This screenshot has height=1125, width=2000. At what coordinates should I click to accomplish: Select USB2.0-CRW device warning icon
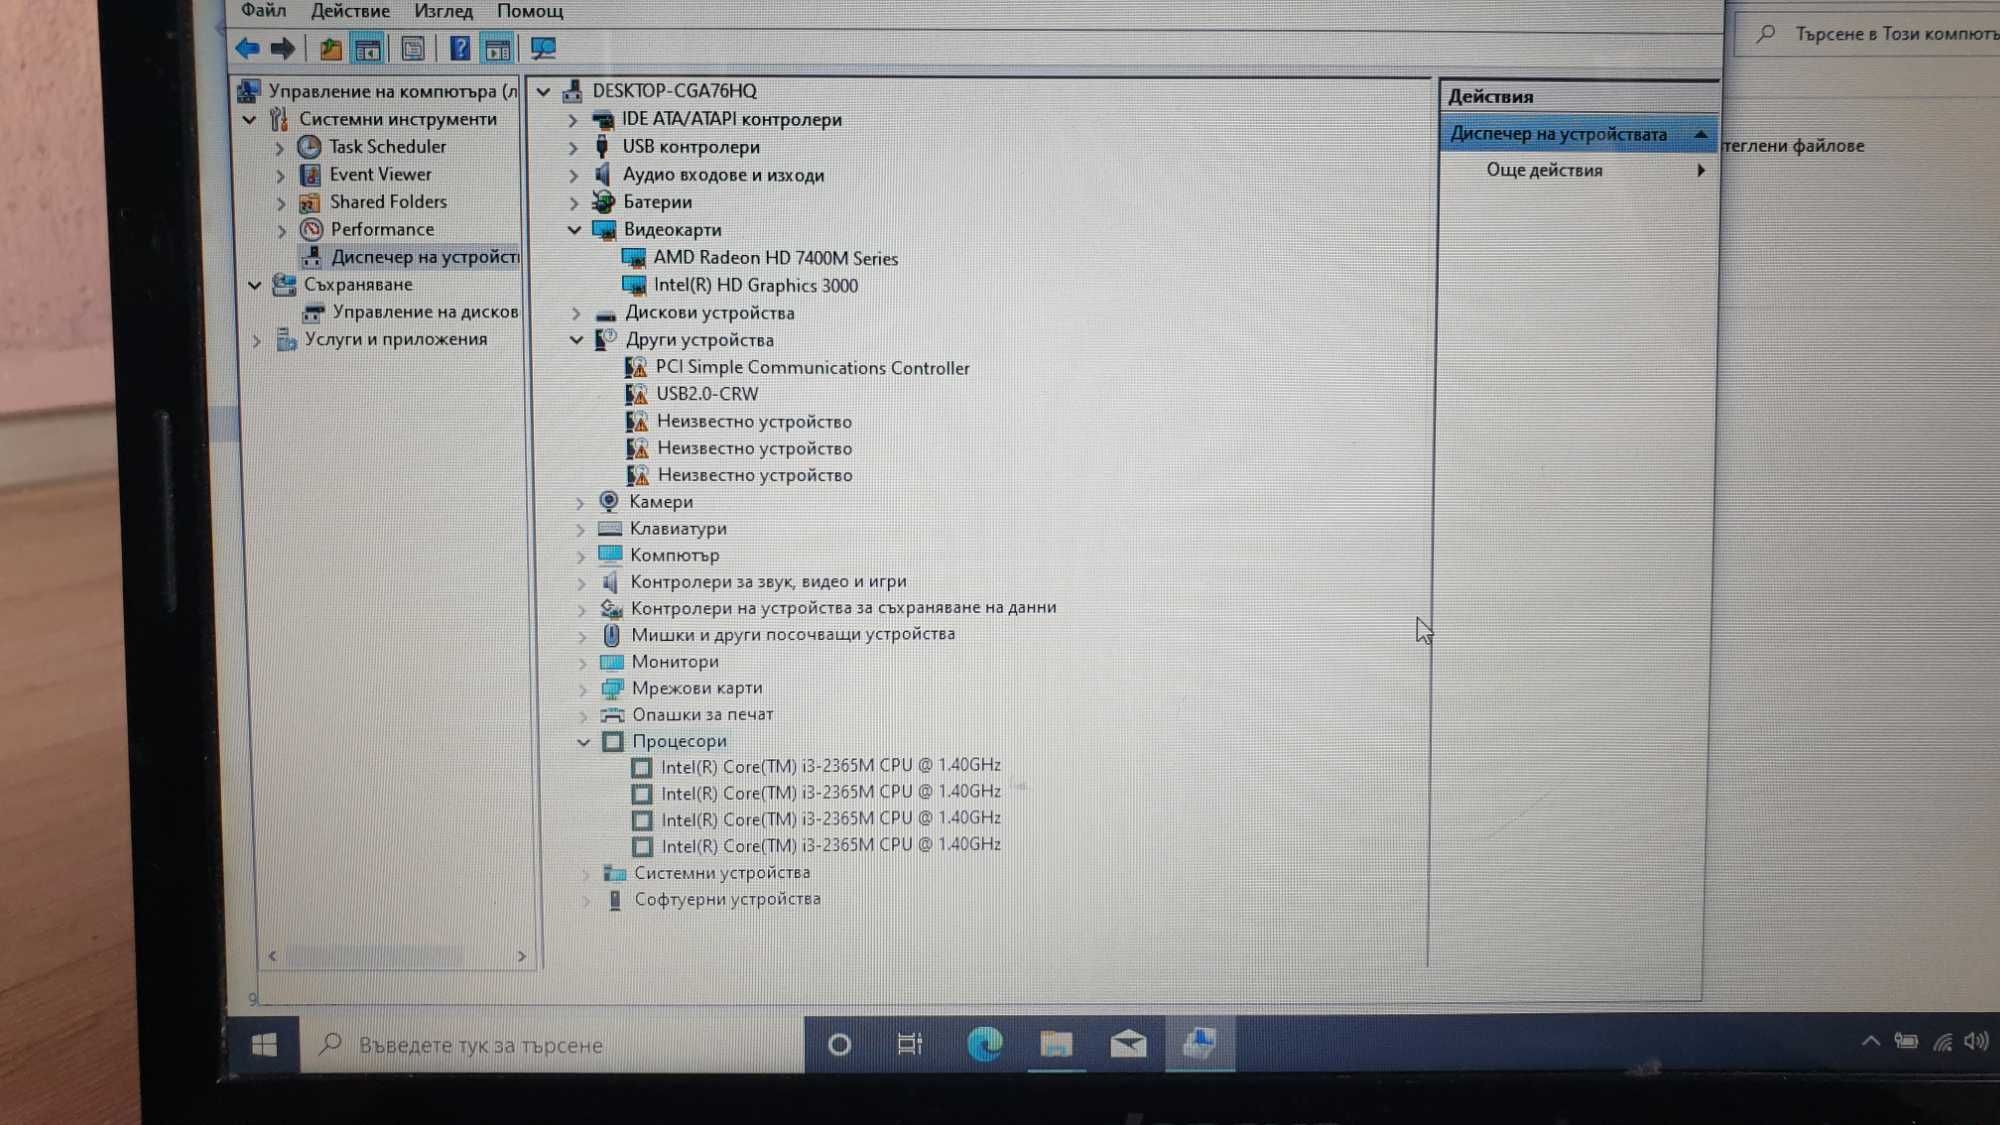click(636, 394)
